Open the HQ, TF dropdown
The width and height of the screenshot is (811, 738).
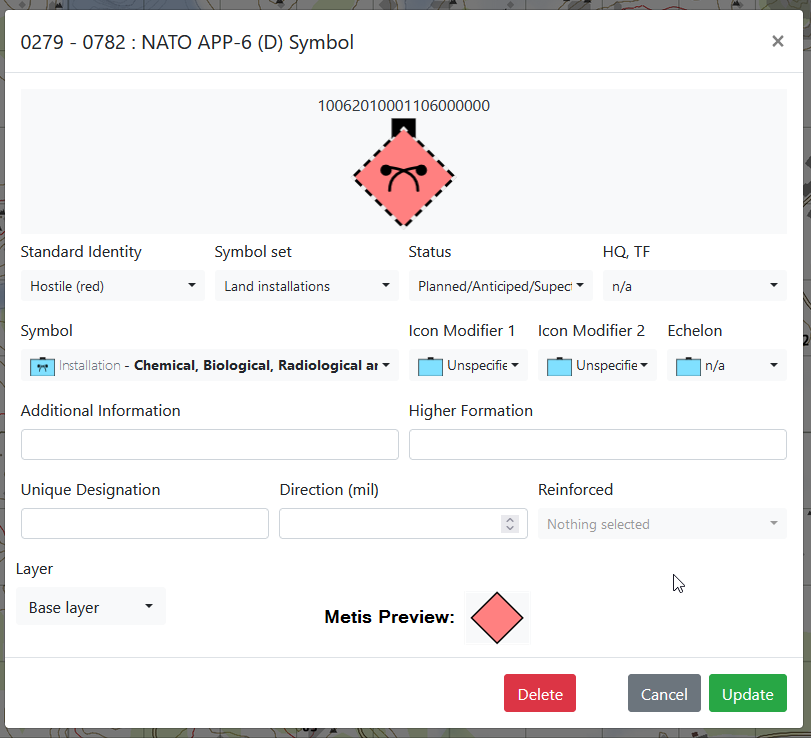(x=694, y=285)
